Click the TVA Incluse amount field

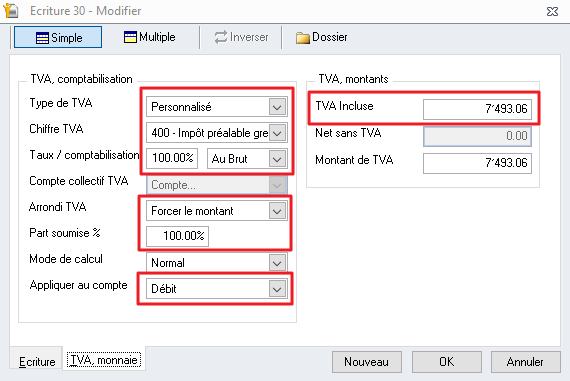477,109
